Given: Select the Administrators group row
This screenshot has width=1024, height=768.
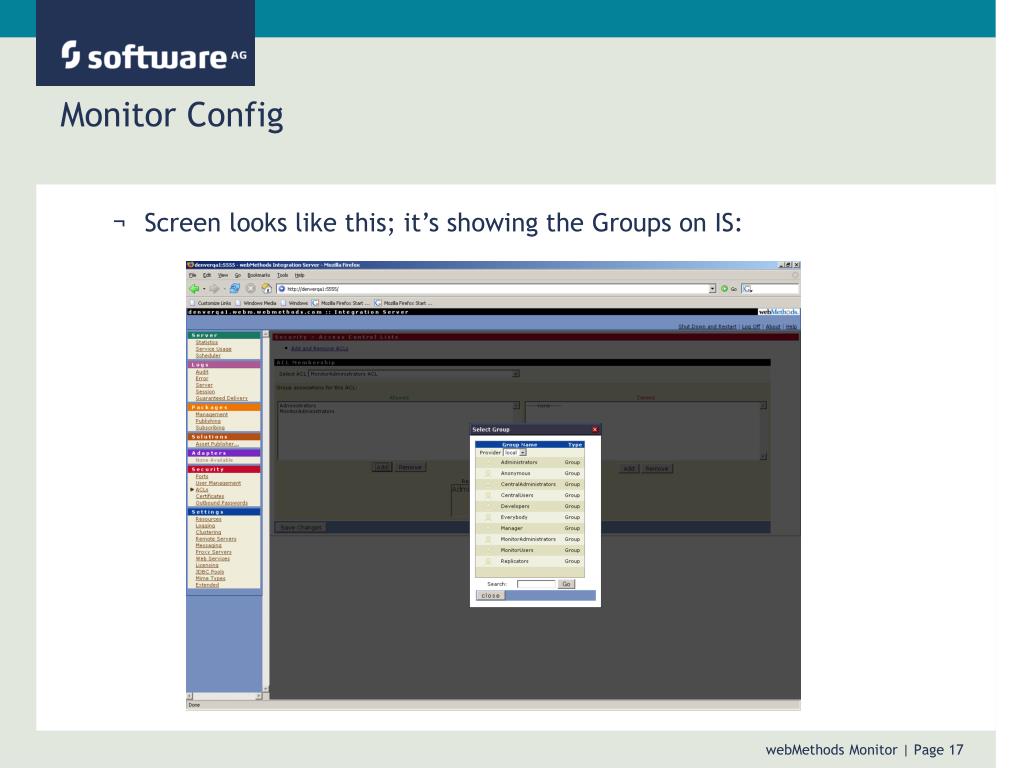Looking at the screenshot, I should 530,462.
